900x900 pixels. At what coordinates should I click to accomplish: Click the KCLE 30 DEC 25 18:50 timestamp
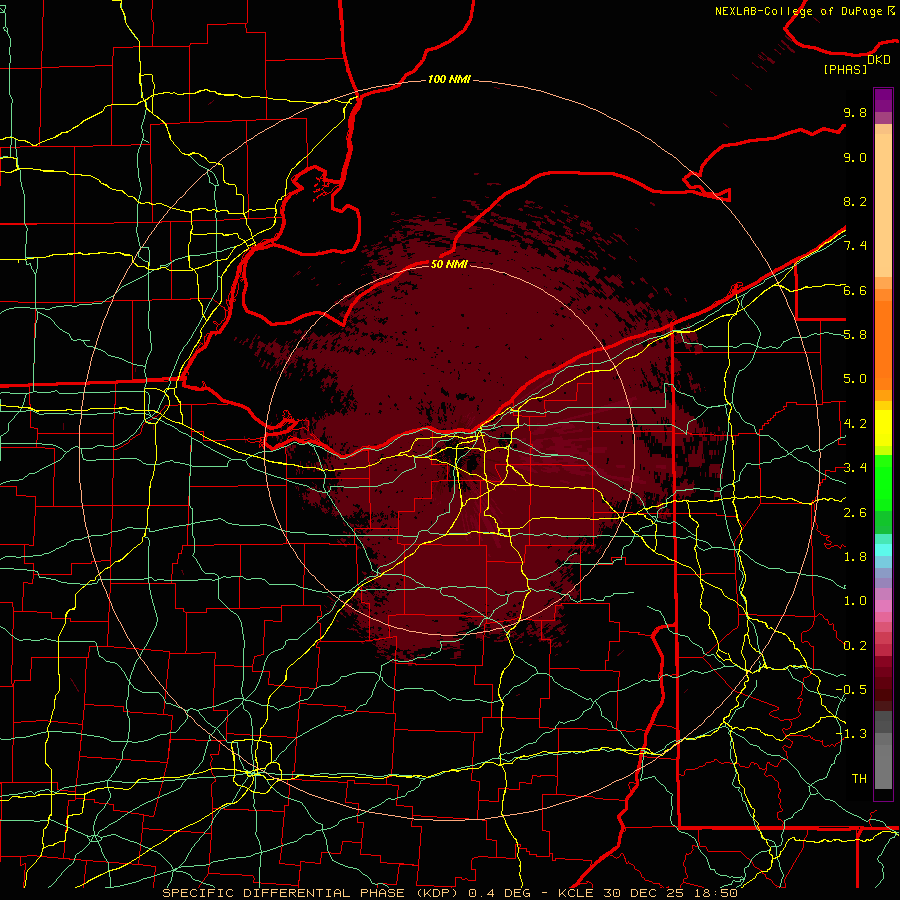coord(647,893)
